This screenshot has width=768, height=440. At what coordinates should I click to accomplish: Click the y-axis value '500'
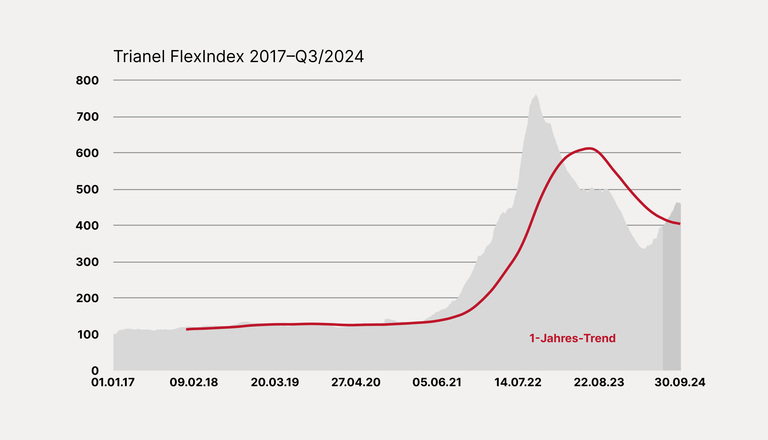point(87,189)
